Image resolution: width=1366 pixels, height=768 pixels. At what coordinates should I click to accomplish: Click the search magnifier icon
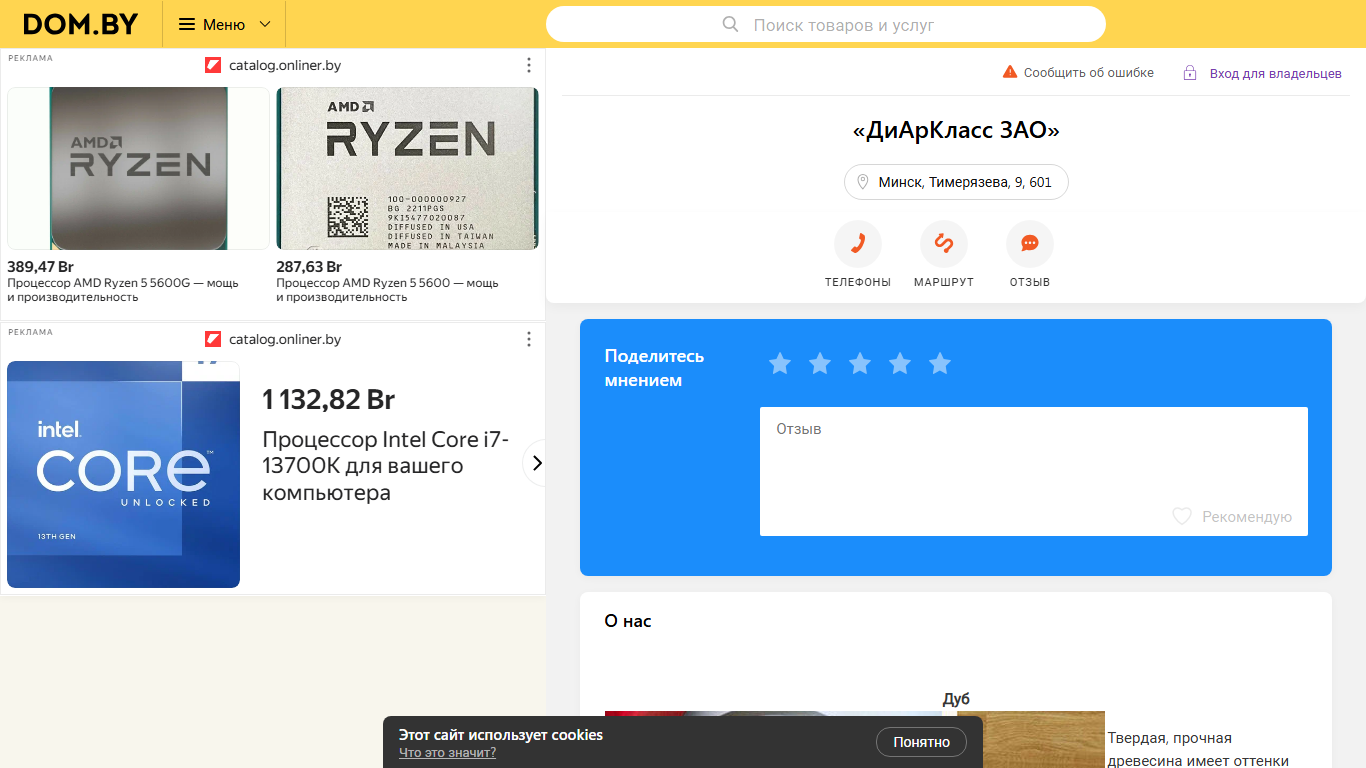click(x=730, y=24)
